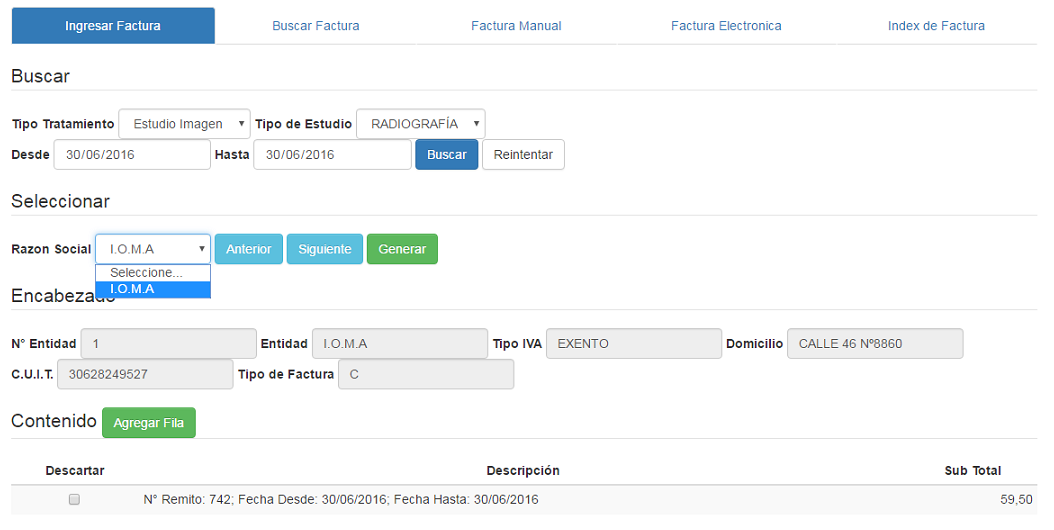Click the Reintentar button
Viewport: 1054px width, 530px height.
(523, 155)
